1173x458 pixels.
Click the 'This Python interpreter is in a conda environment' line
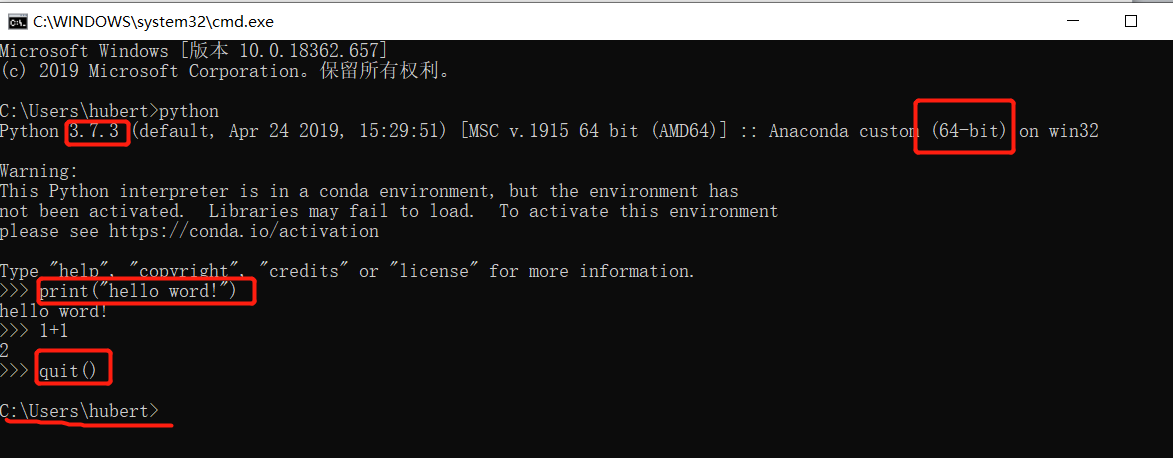[370, 192]
